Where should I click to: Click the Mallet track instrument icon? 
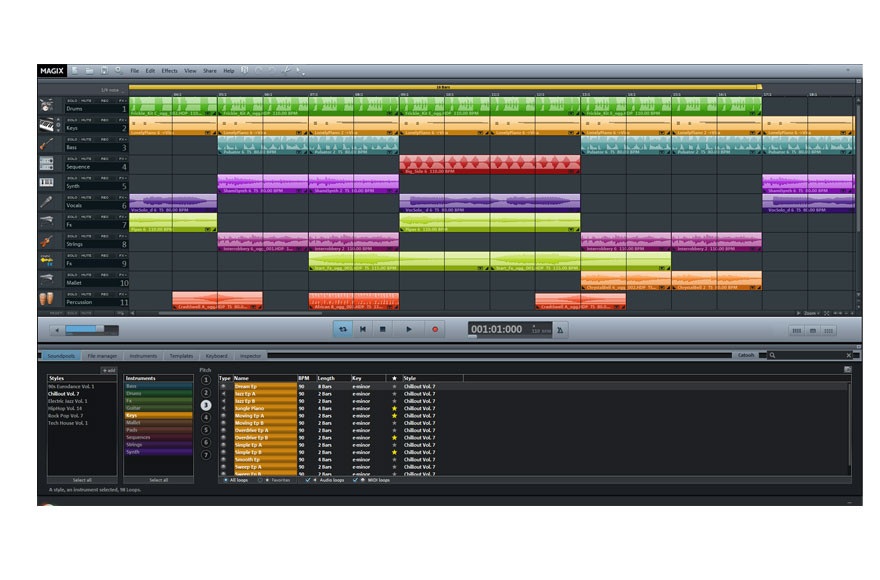pyautogui.click(x=47, y=279)
